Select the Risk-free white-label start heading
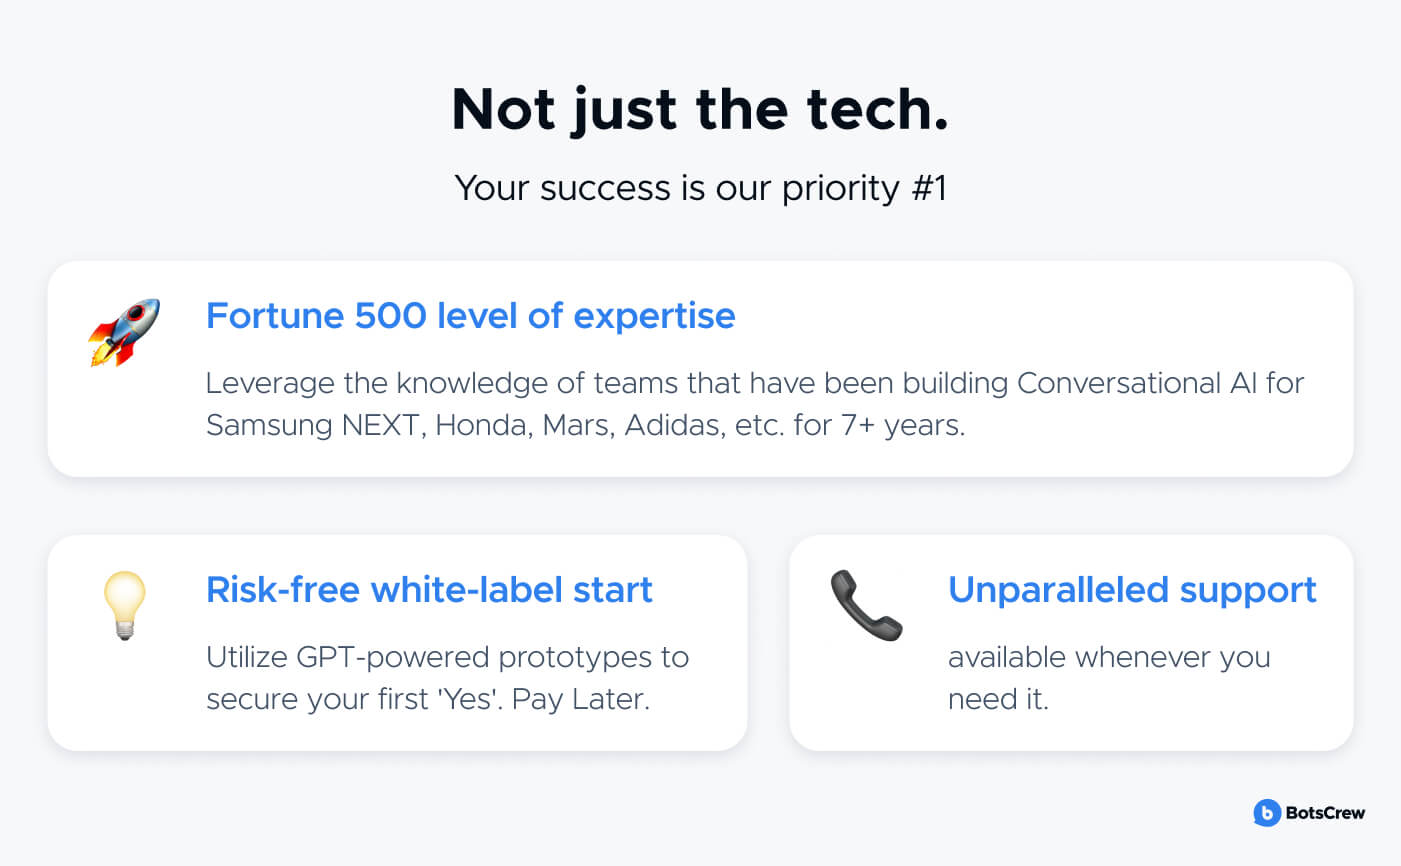Screen dimensions: 1401x866 (429, 590)
